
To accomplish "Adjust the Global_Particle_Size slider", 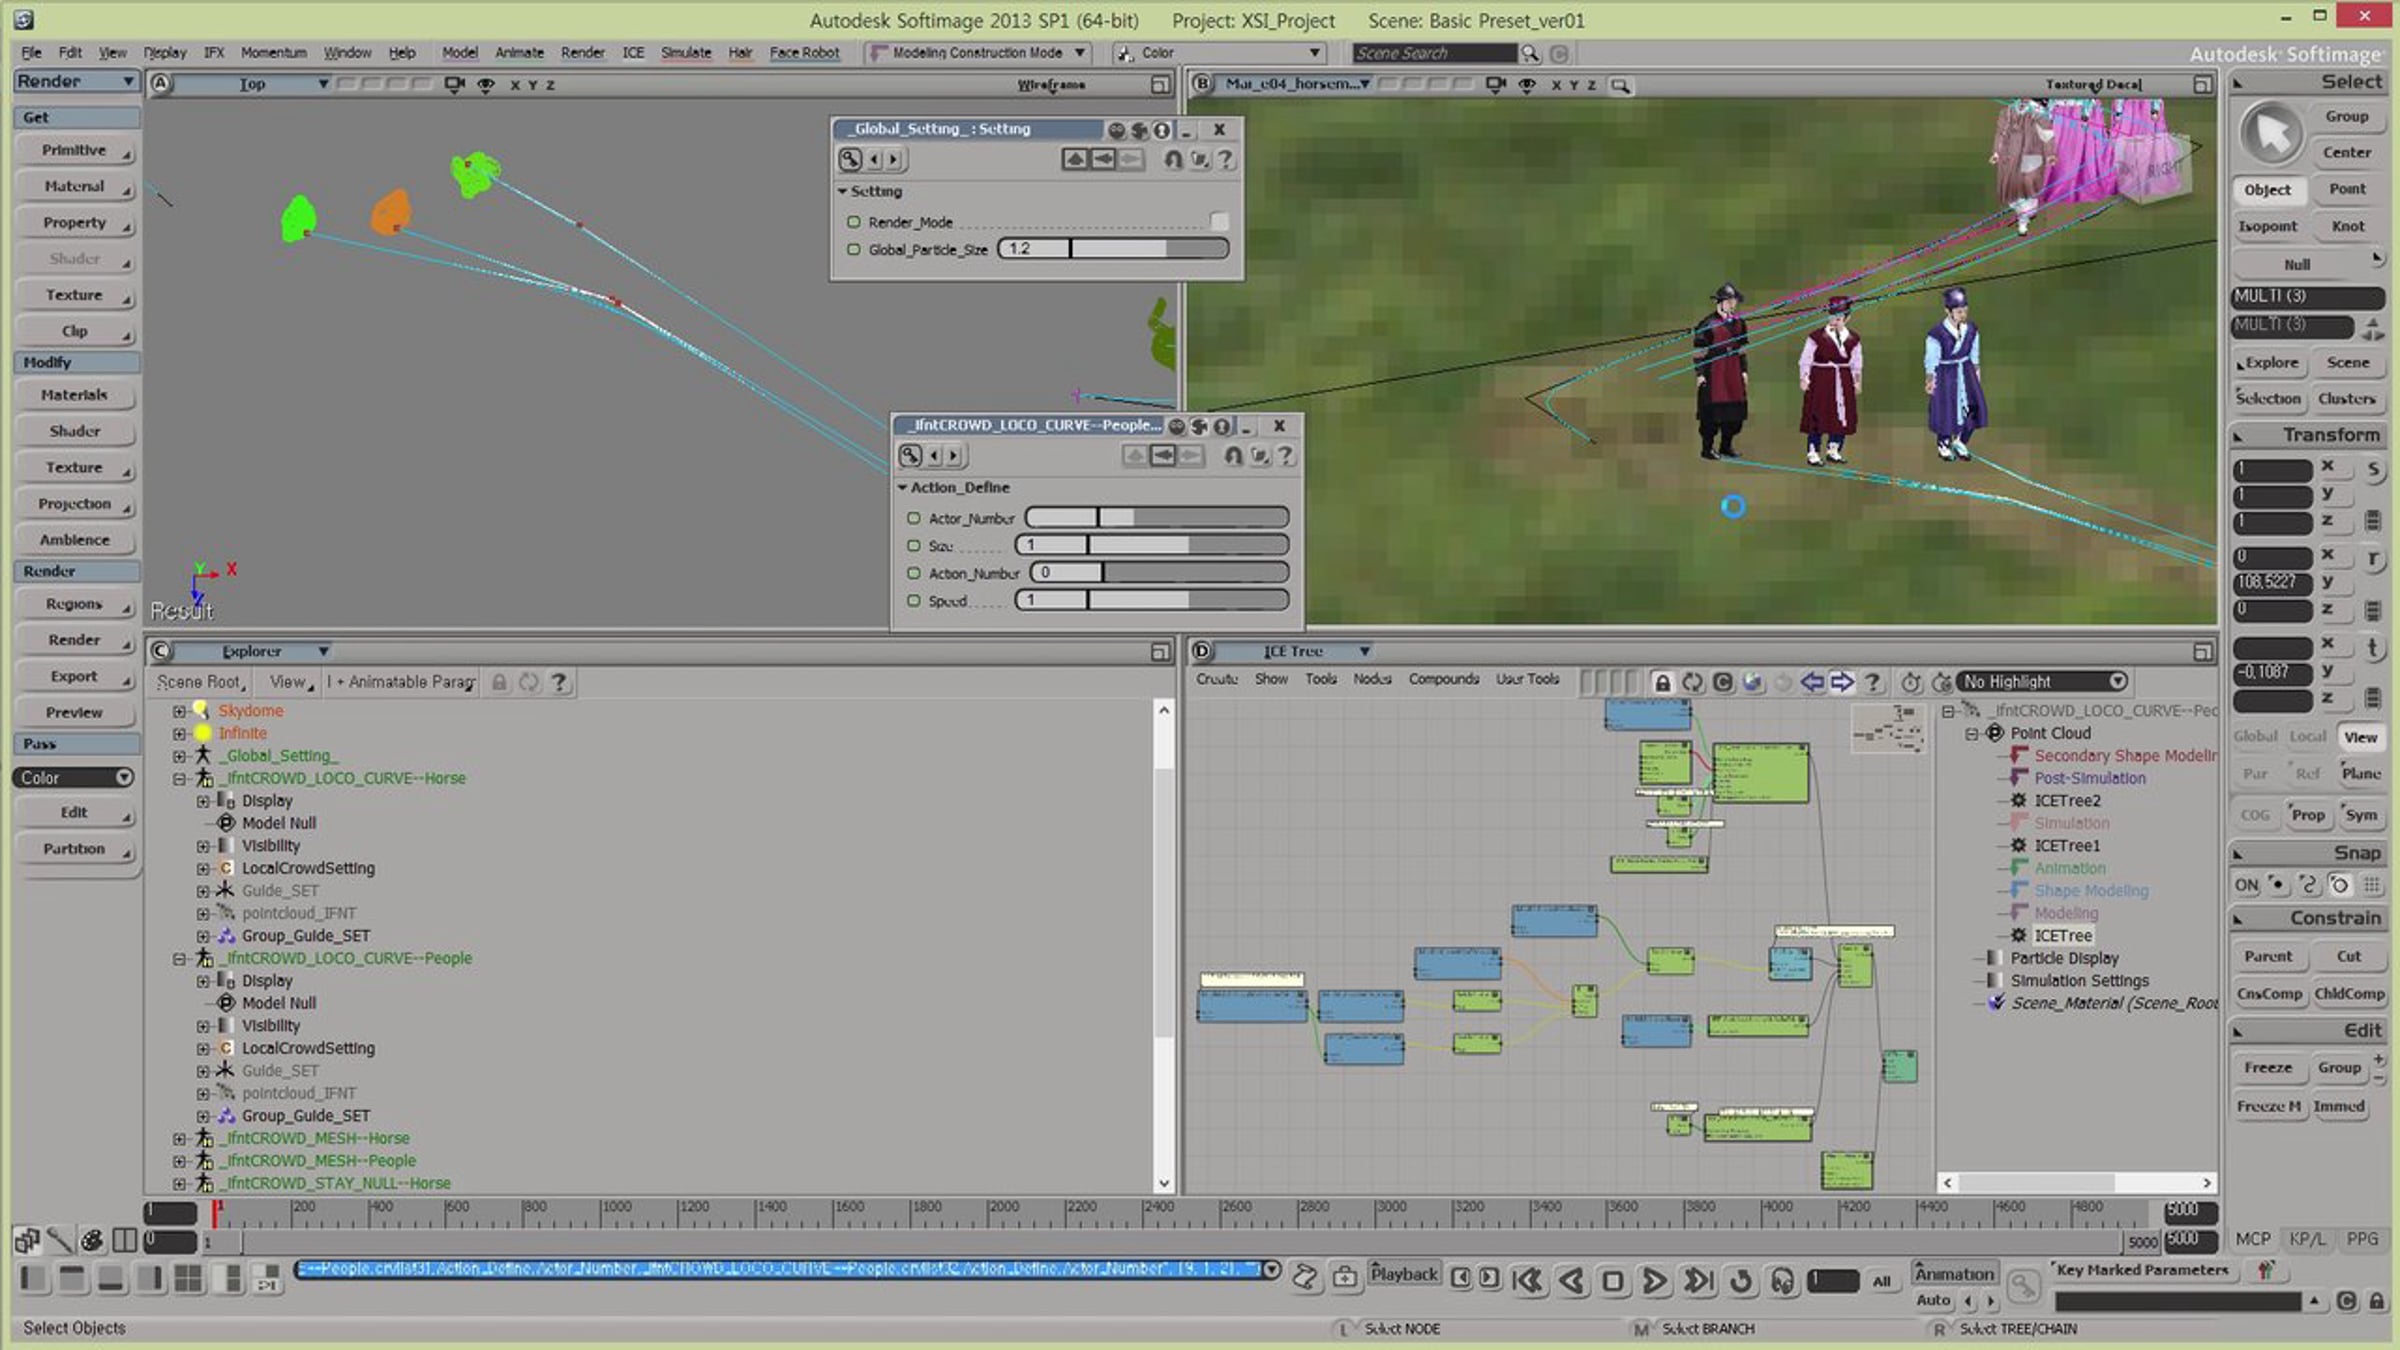I will point(1113,249).
